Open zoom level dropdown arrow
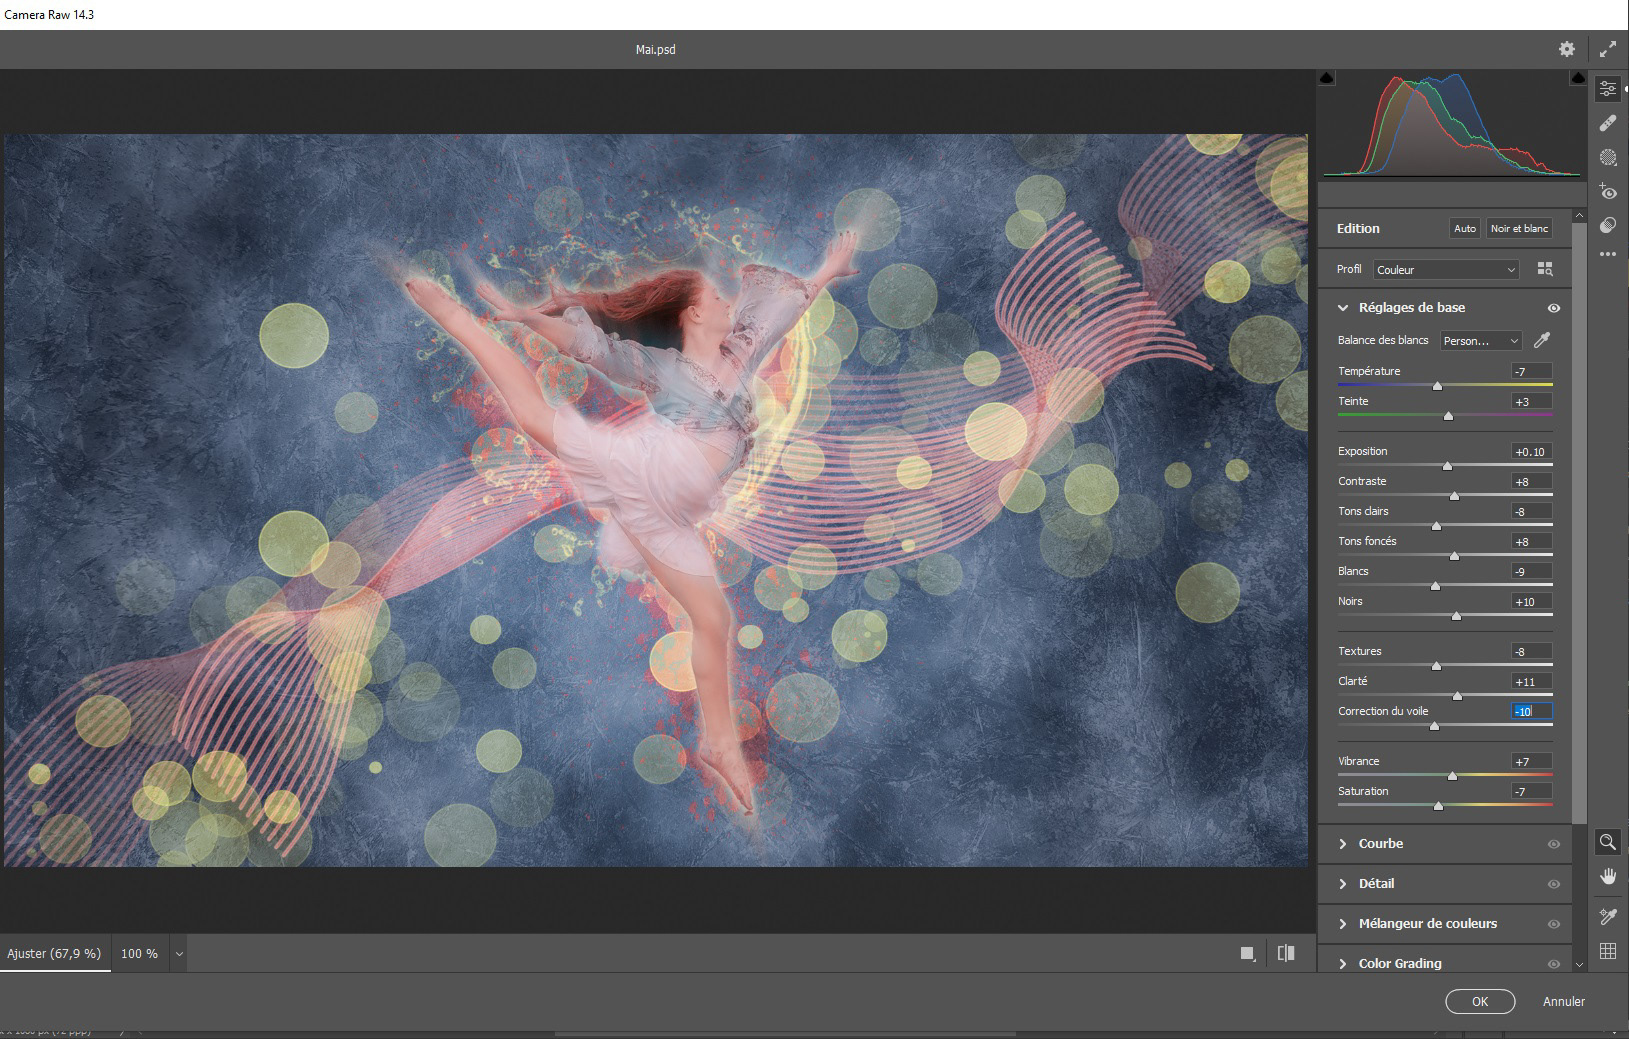Image resolution: width=1629 pixels, height=1039 pixels. [x=179, y=954]
